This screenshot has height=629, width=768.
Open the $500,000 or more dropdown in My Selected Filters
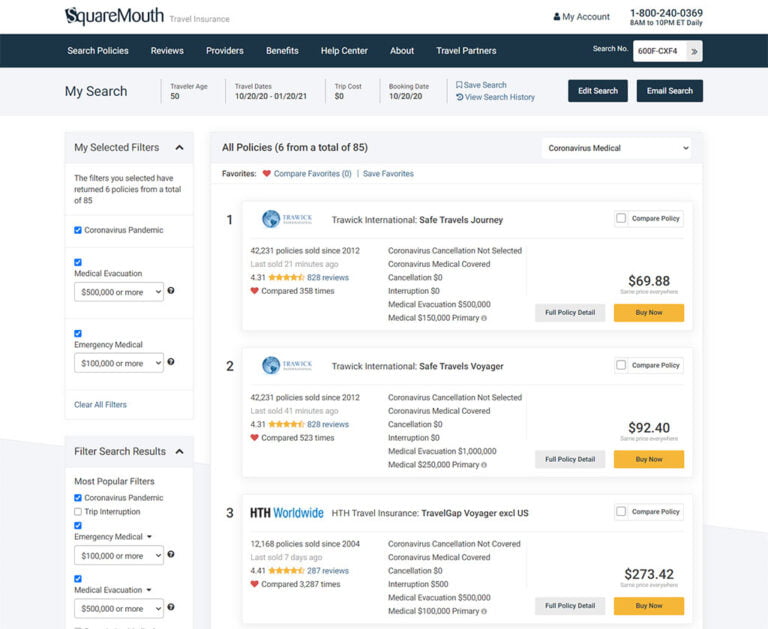click(x=119, y=292)
